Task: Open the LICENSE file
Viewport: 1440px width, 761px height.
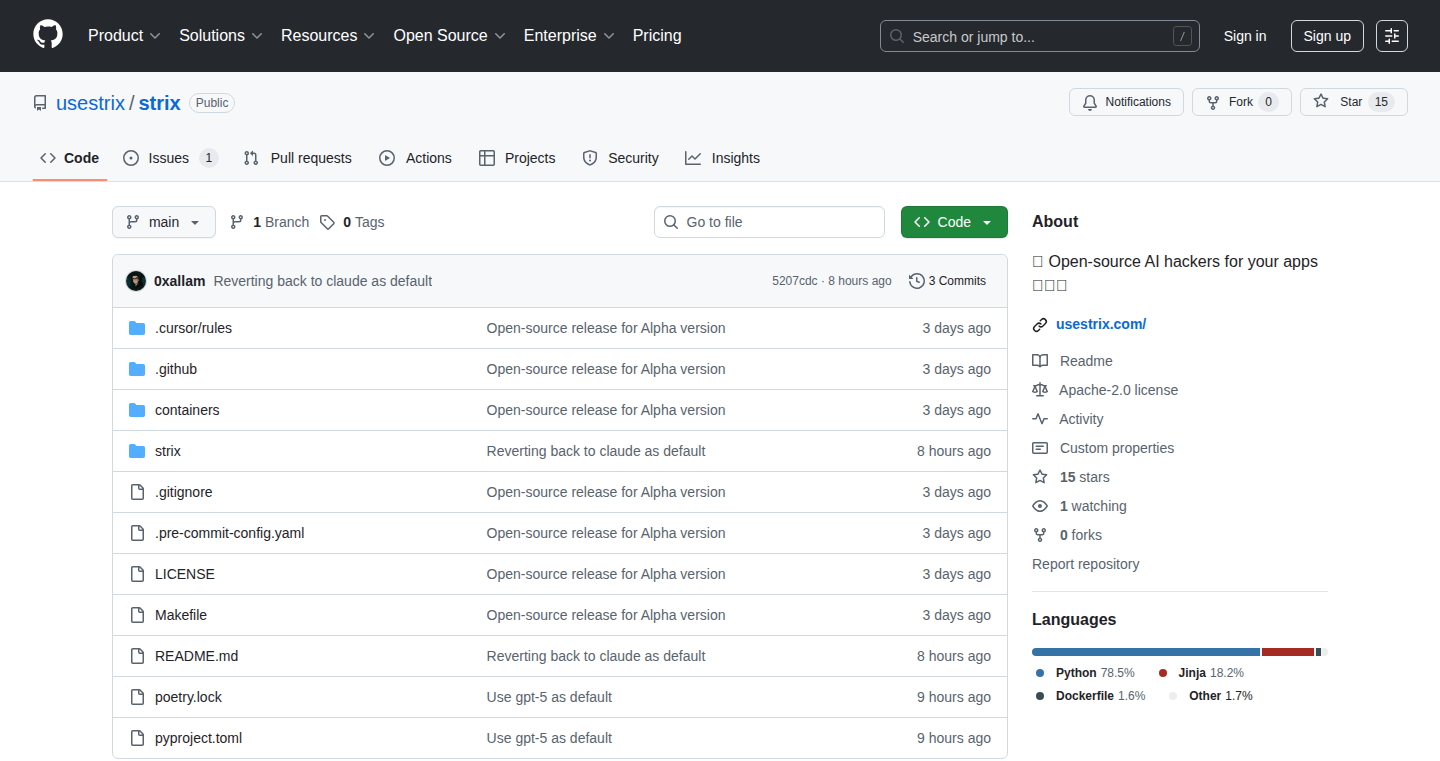Action: [x=185, y=574]
